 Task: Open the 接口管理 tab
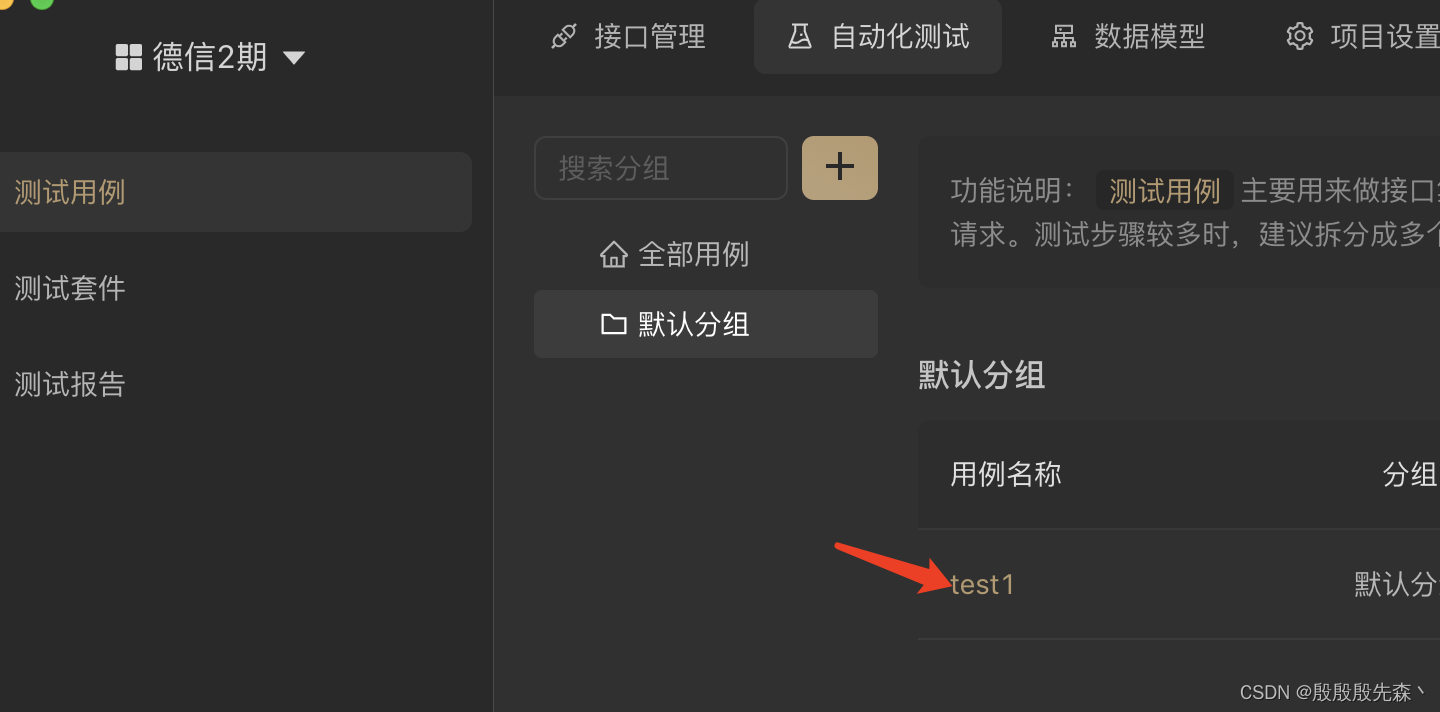(x=628, y=37)
